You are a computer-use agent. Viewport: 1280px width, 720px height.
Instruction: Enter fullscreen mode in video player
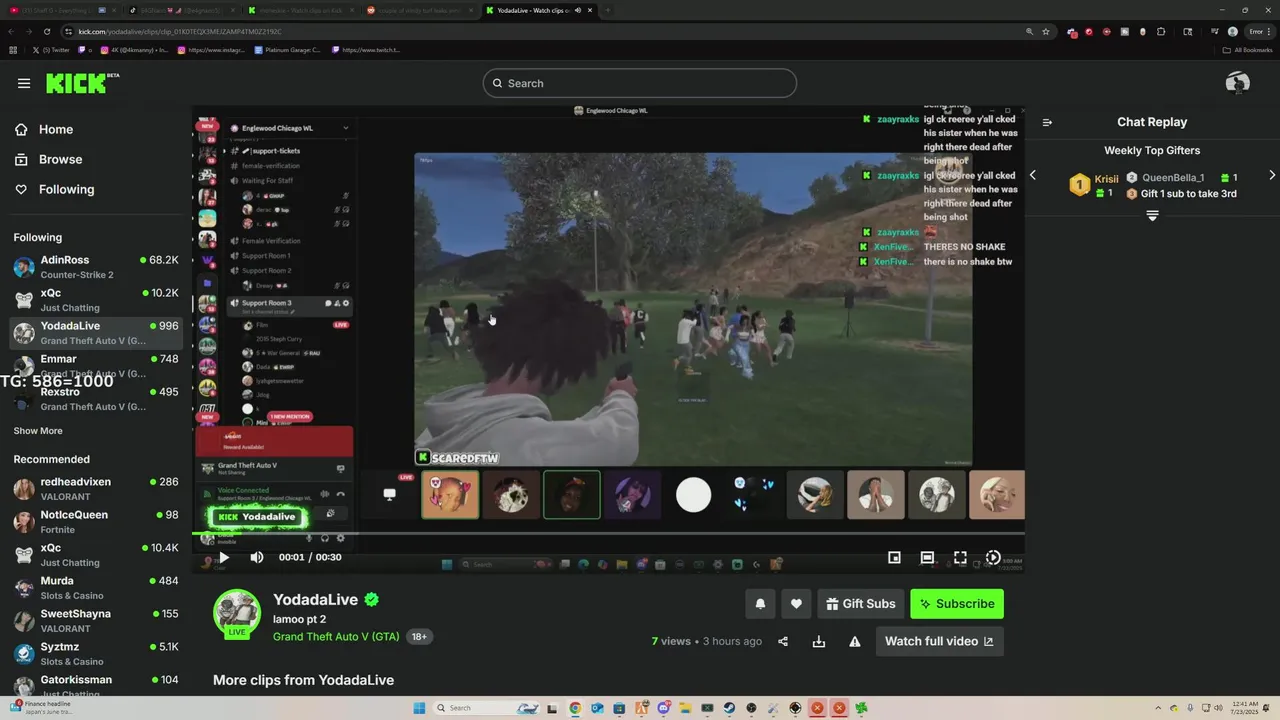tap(960, 557)
